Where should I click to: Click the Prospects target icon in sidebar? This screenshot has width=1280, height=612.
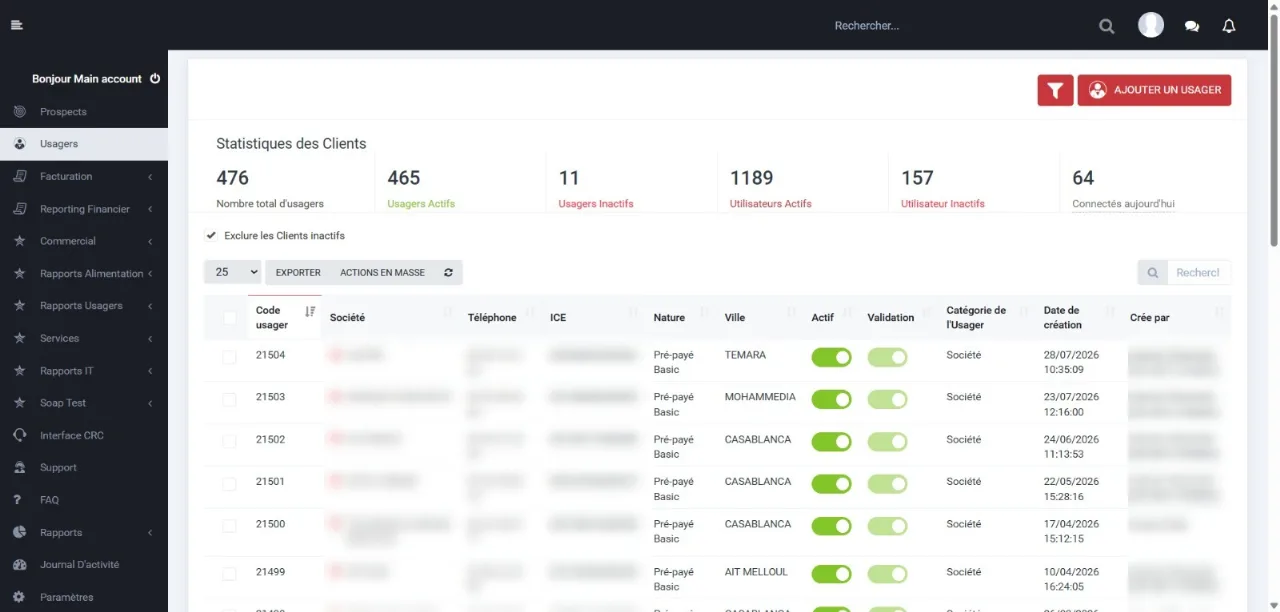click(x=19, y=111)
